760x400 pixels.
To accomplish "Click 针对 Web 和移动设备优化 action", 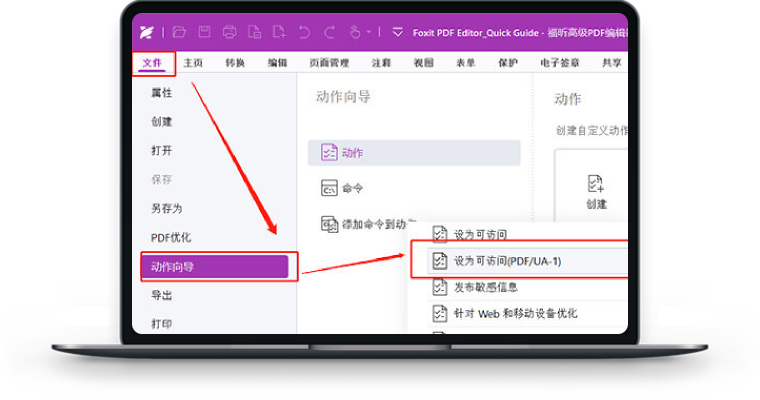I will [x=515, y=314].
